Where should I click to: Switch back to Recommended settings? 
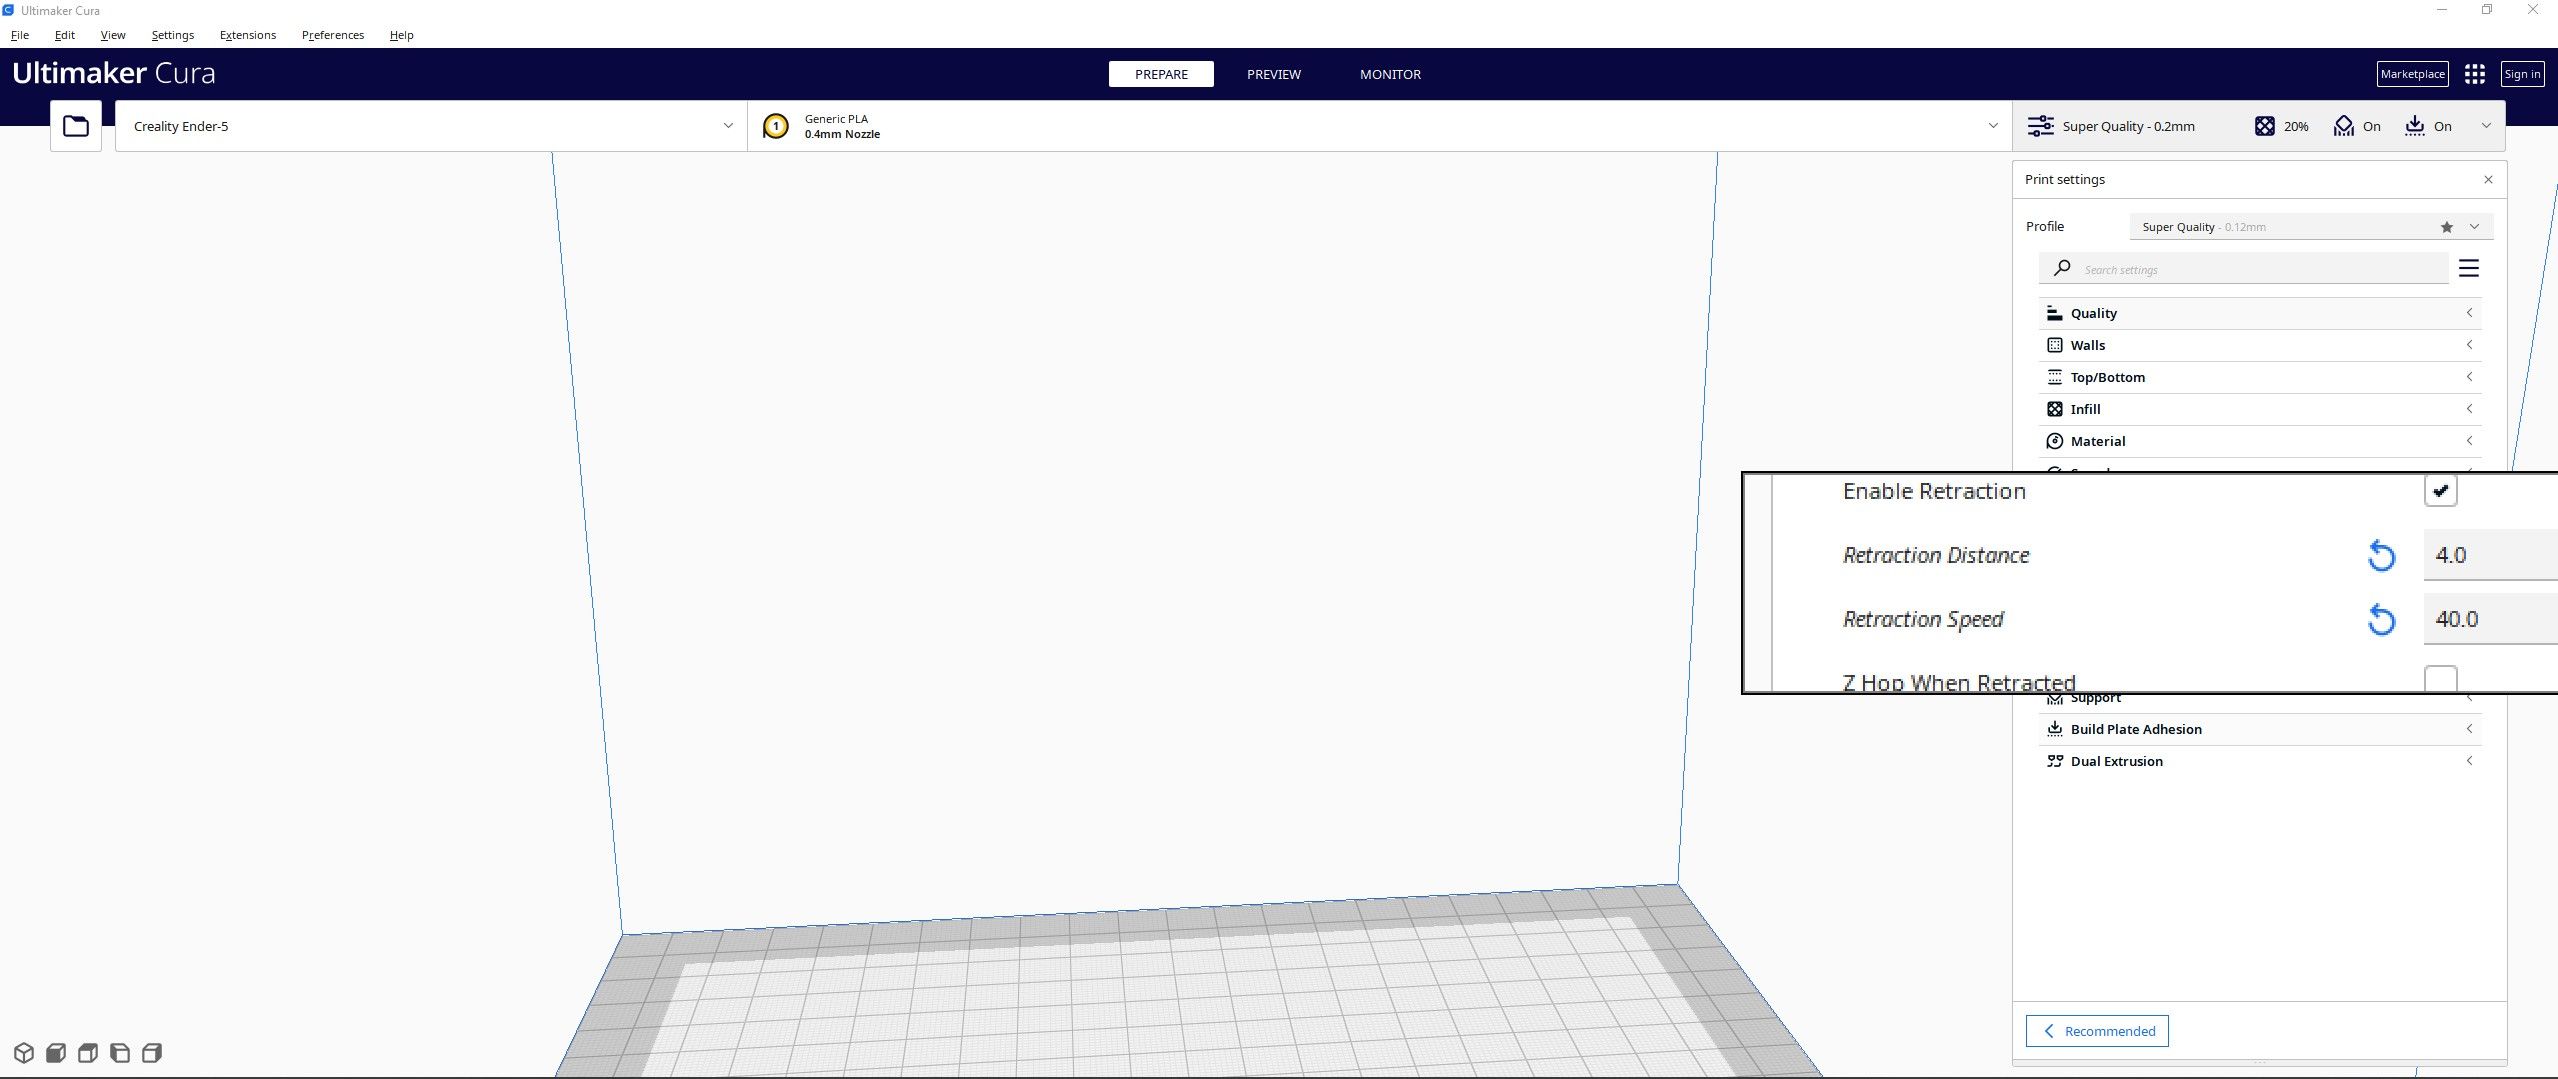2097,1031
